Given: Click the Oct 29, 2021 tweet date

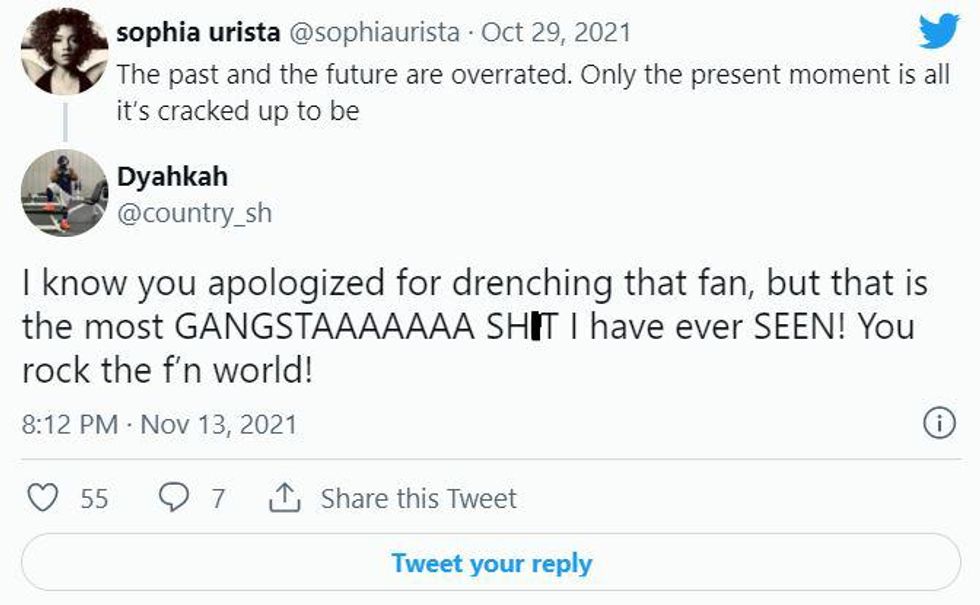Looking at the screenshot, I should [556, 32].
